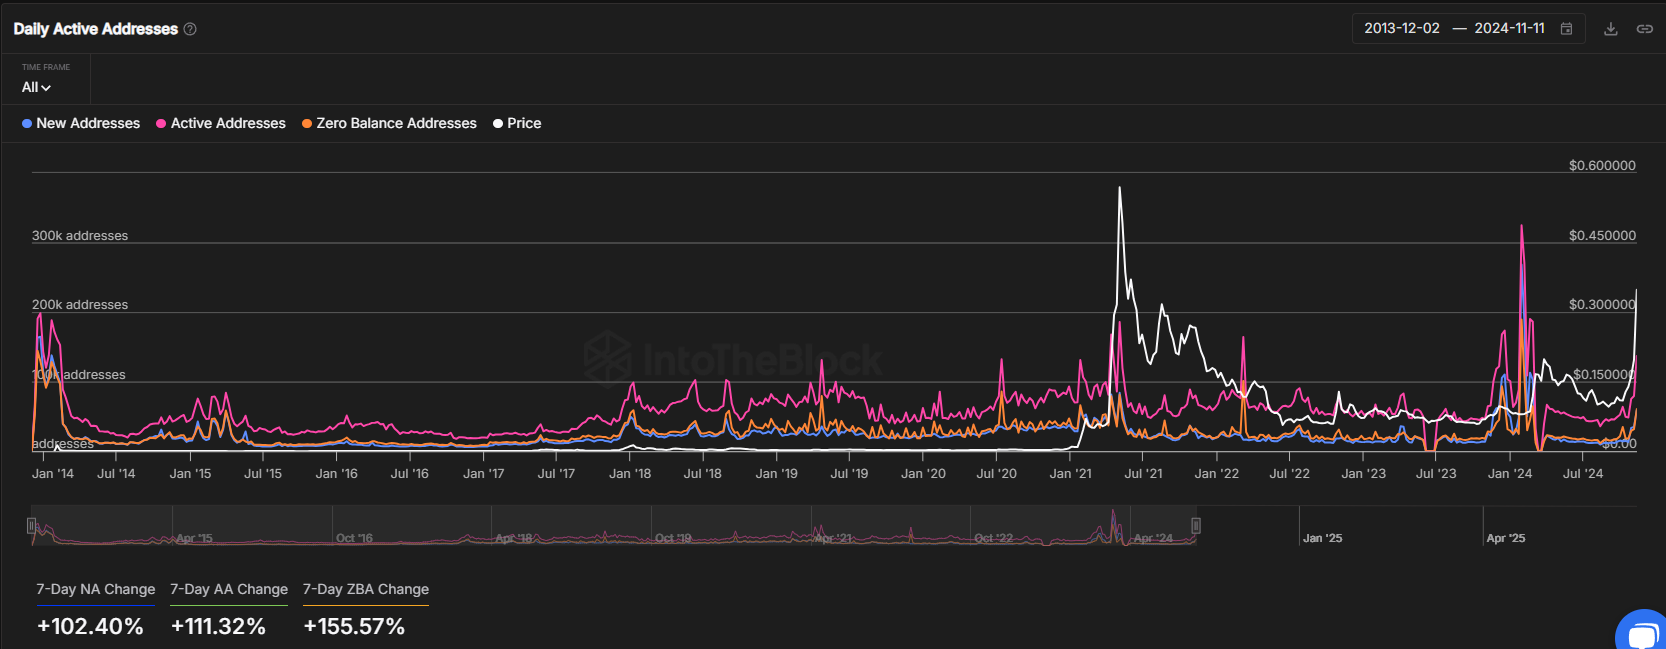1666x649 pixels.
Task: Toggle Active Addresses series in legend
Action: (x=221, y=123)
